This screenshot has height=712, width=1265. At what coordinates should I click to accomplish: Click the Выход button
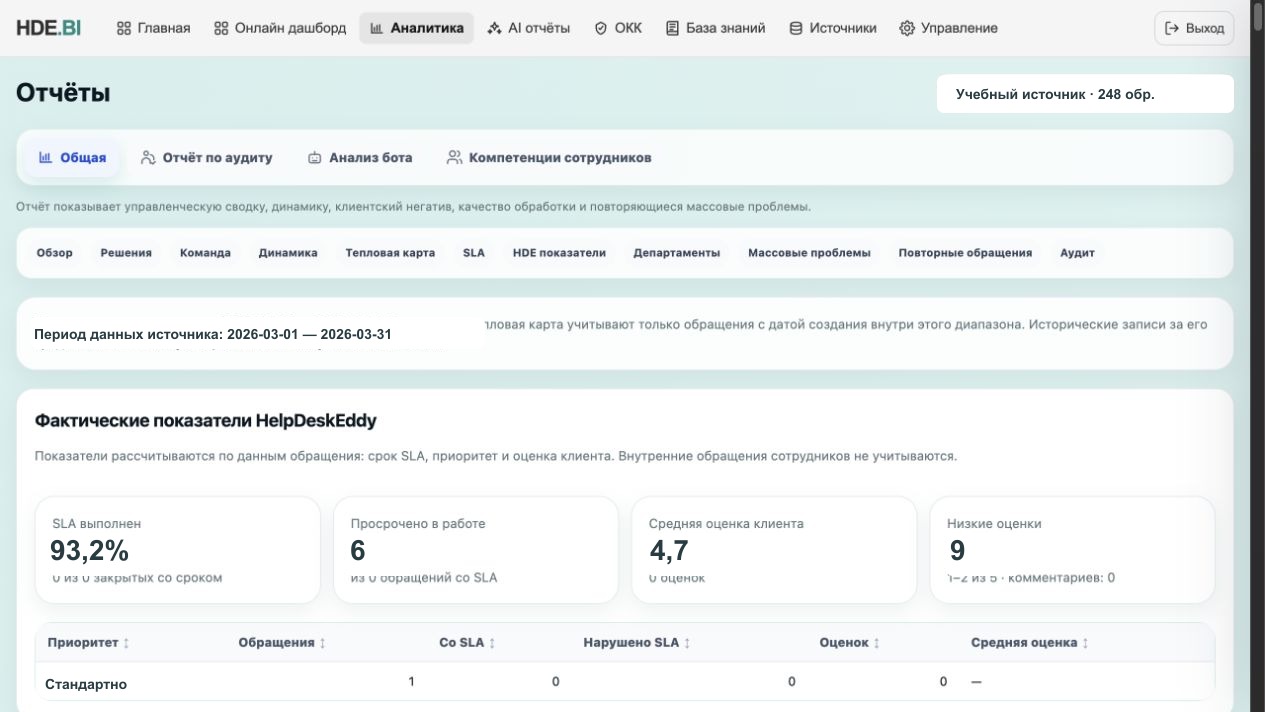point(1194,28)
